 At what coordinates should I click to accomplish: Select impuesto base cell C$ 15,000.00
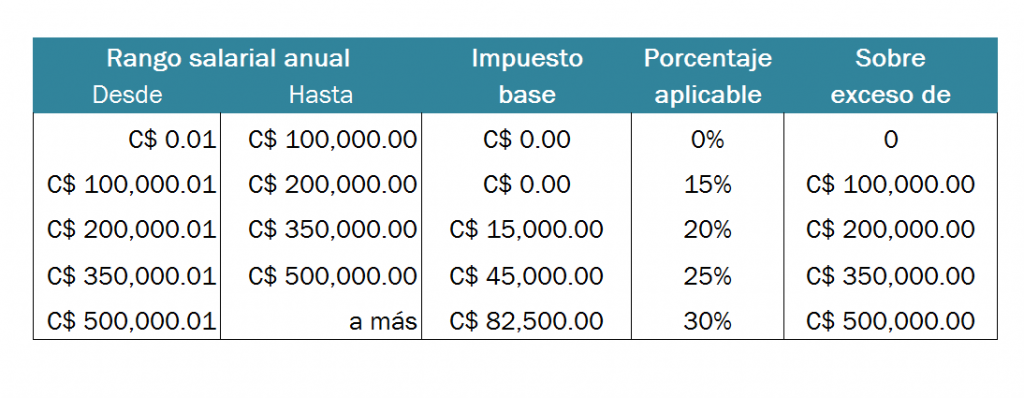coord(526,229)
